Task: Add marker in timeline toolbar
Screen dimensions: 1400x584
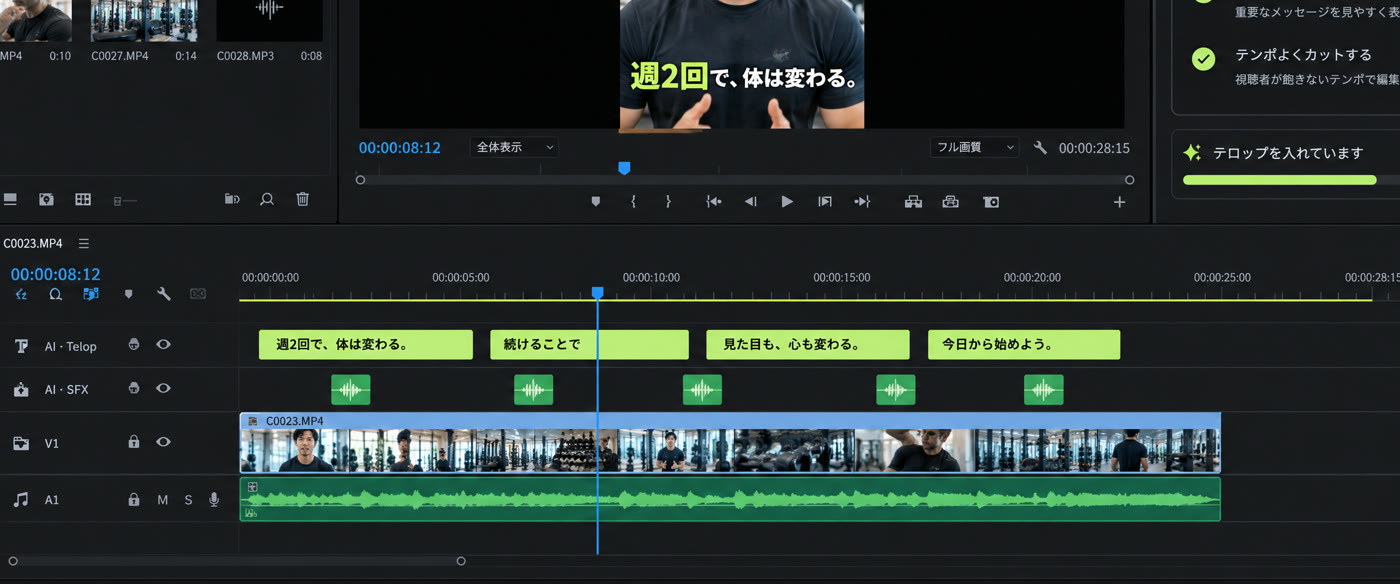Action: [x=128, y=294]
